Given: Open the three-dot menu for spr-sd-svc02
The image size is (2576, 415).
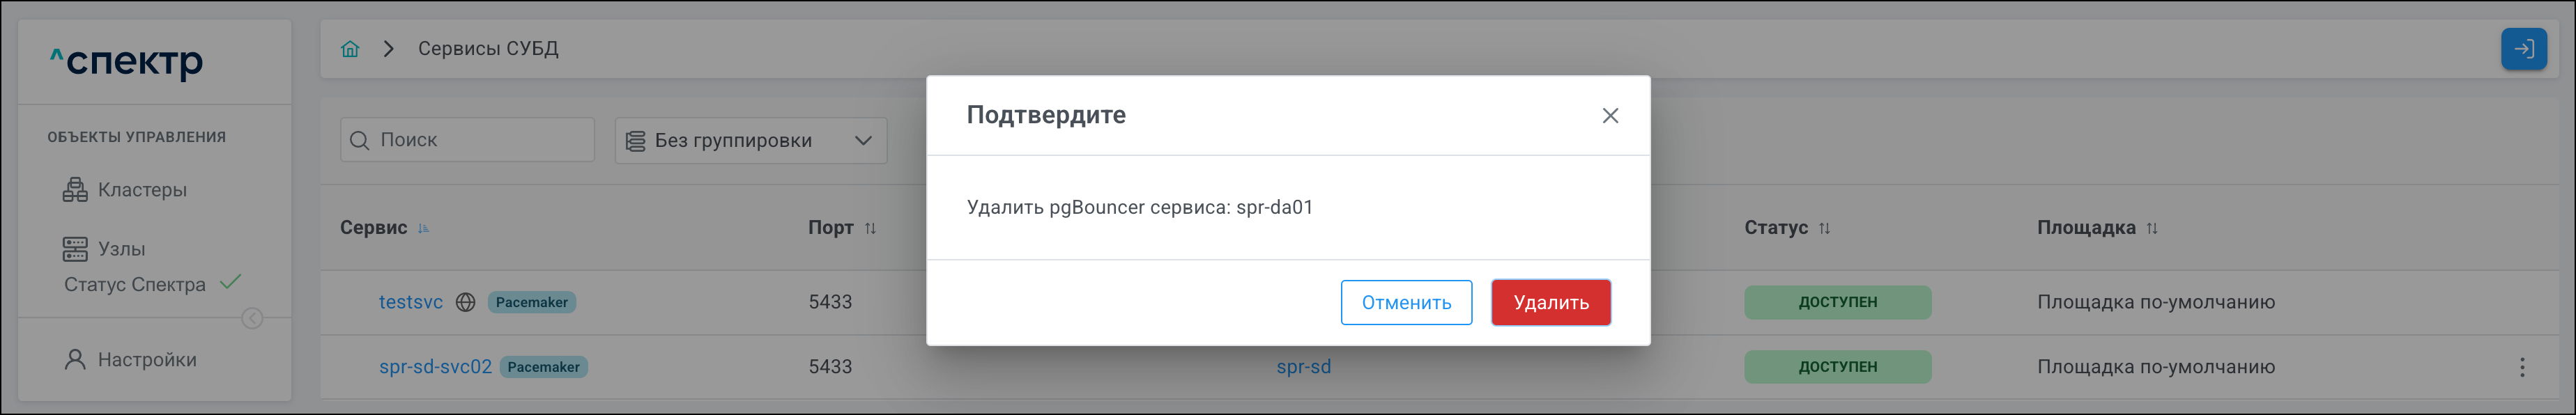Looking at the screenshot, I should (2522, 367).
